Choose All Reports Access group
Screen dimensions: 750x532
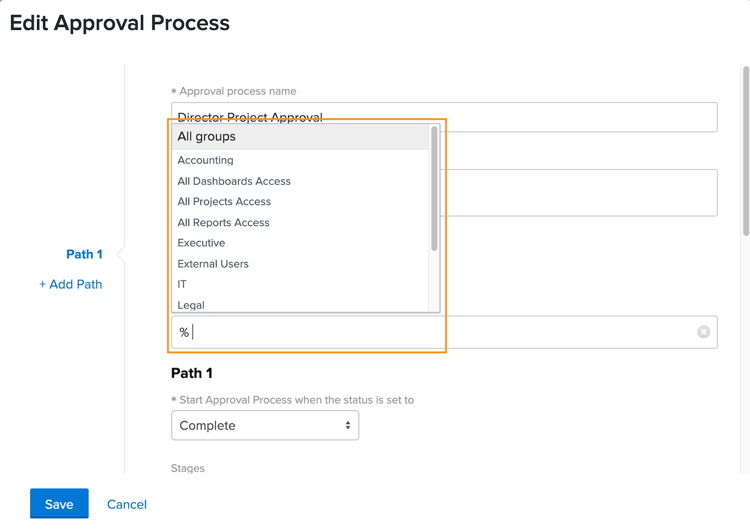coord(223,223)
